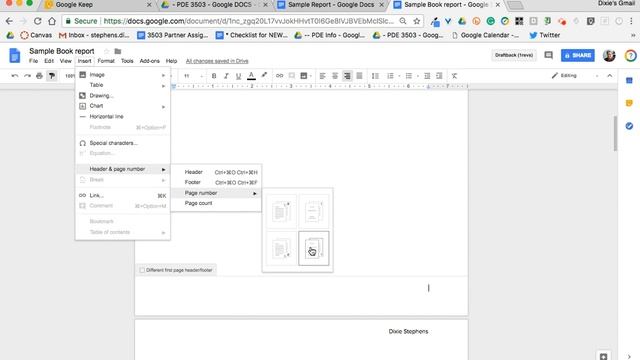Toggle bold formatting

click(x=214, y=76)
